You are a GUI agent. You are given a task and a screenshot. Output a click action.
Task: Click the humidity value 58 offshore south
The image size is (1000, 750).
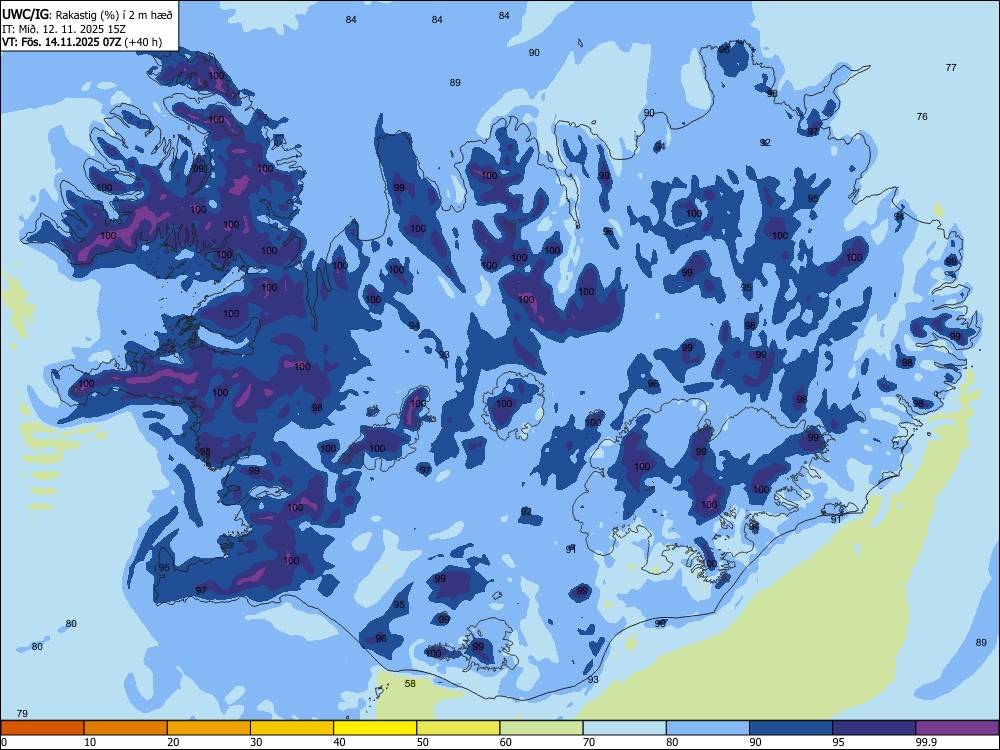410,684
